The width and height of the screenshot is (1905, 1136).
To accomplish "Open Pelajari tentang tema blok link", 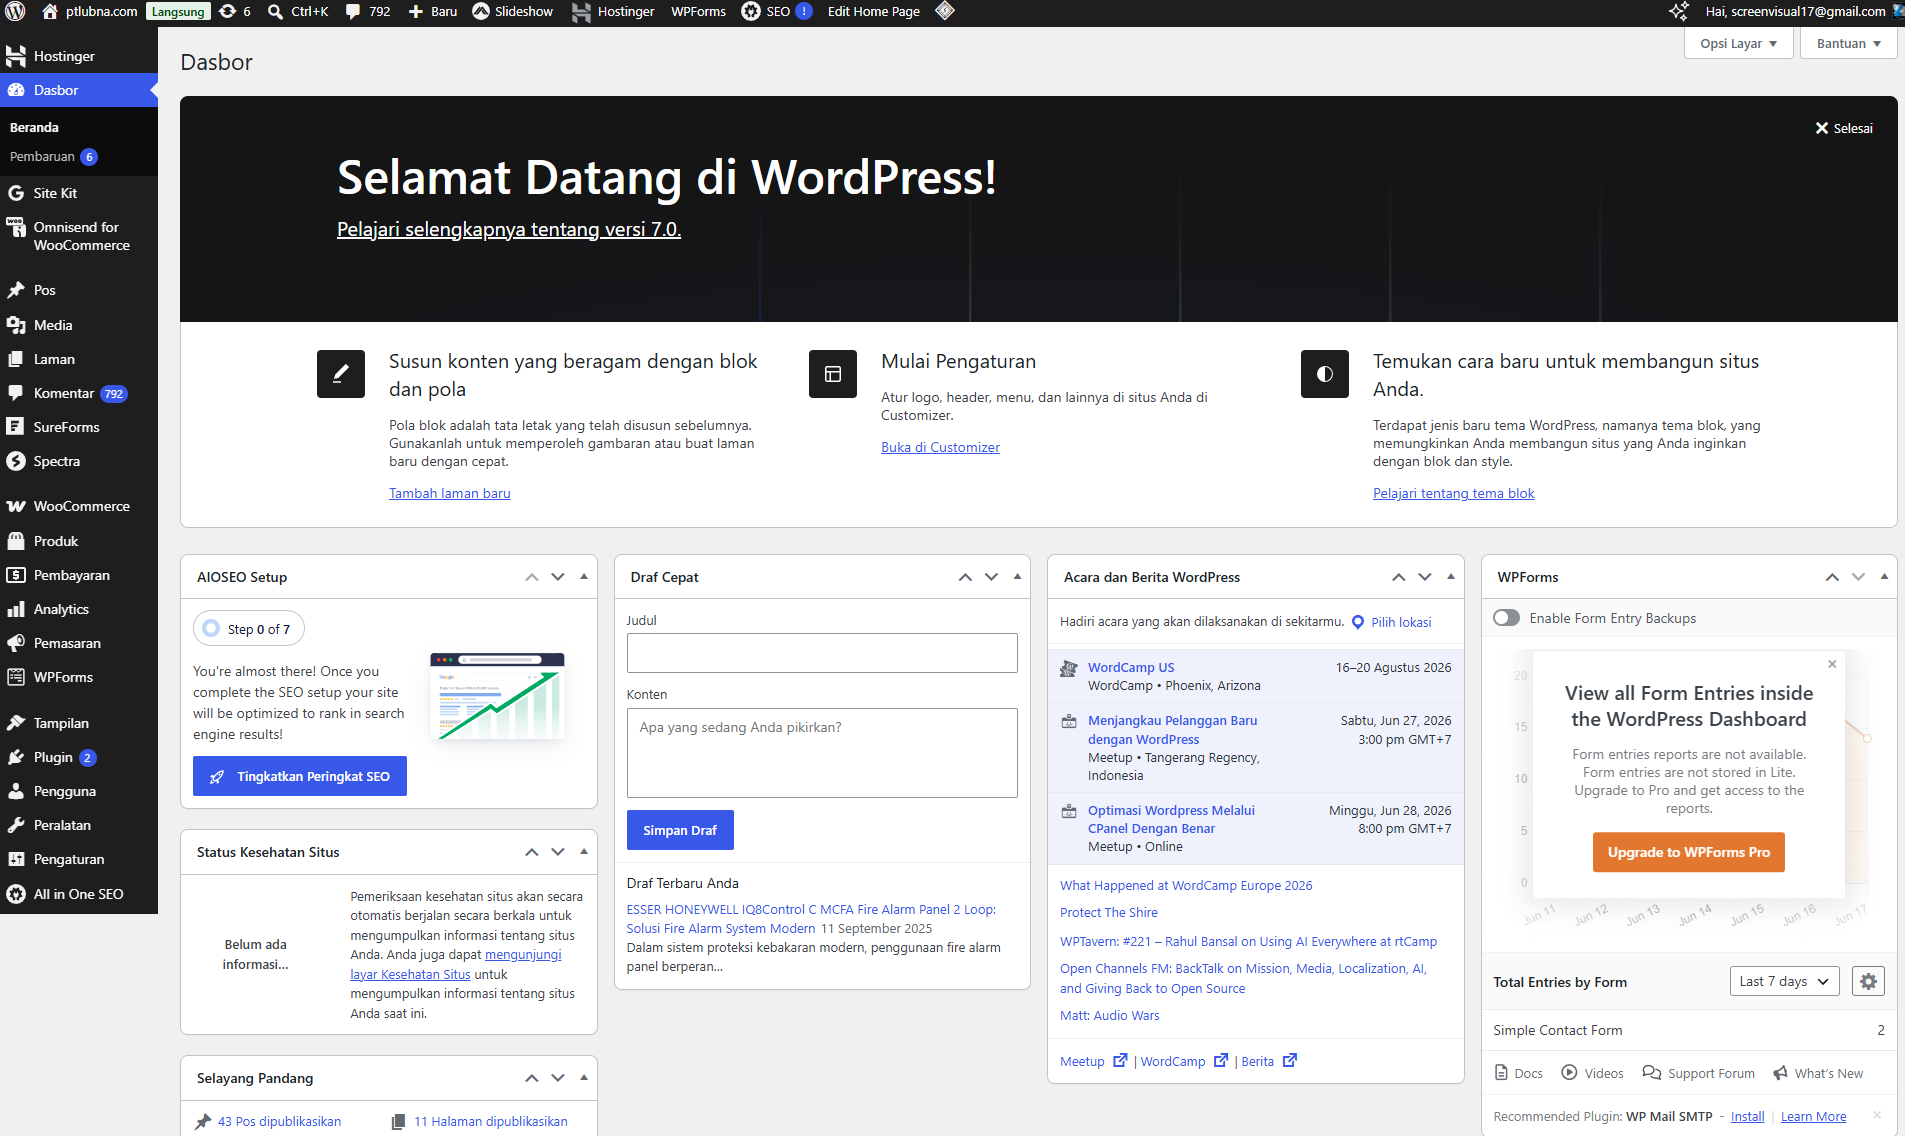I will coord(1453,493).
